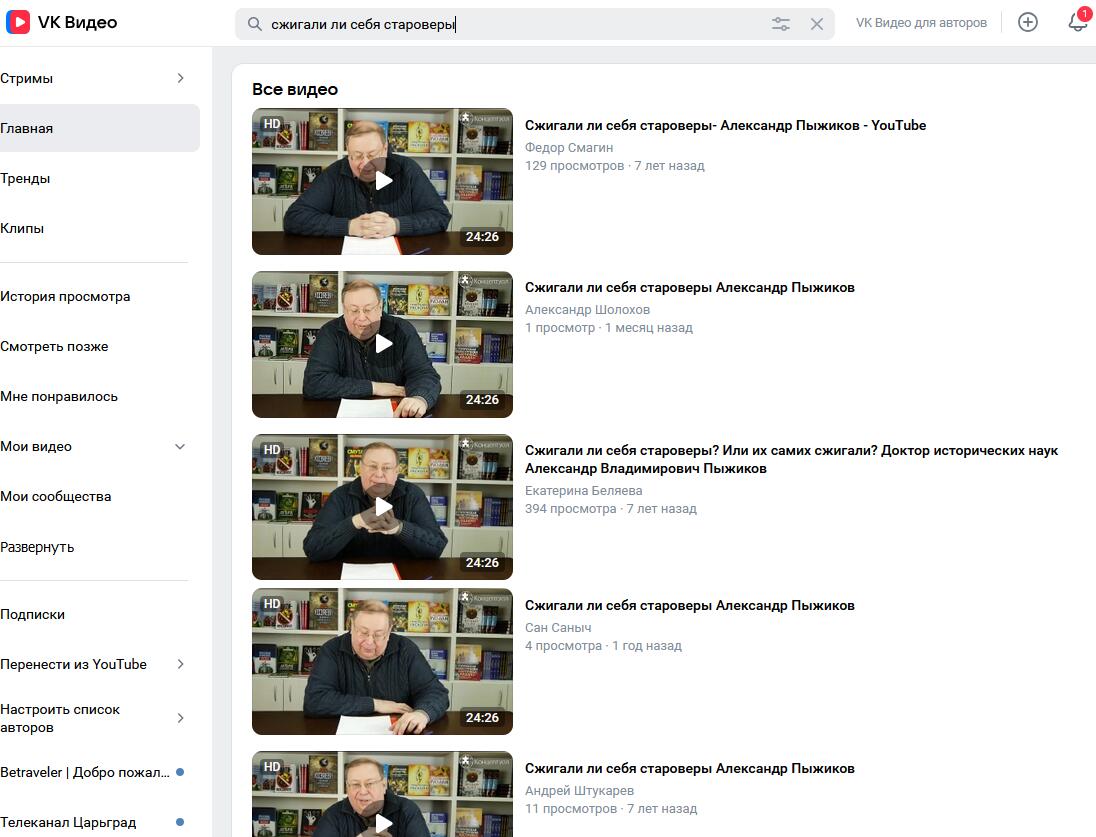1096x837 pixels.
Task: Open Смотреть позже list
Action: 54,346
